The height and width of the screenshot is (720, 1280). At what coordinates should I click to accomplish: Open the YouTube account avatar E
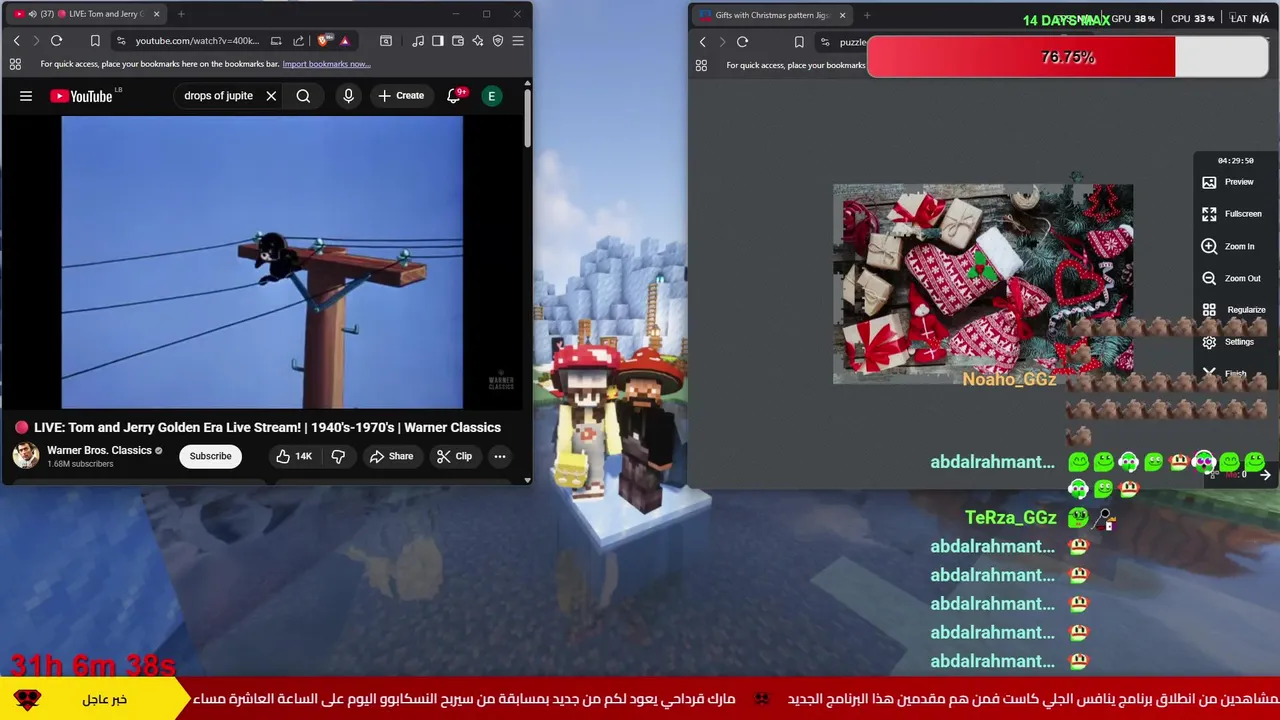491,96
